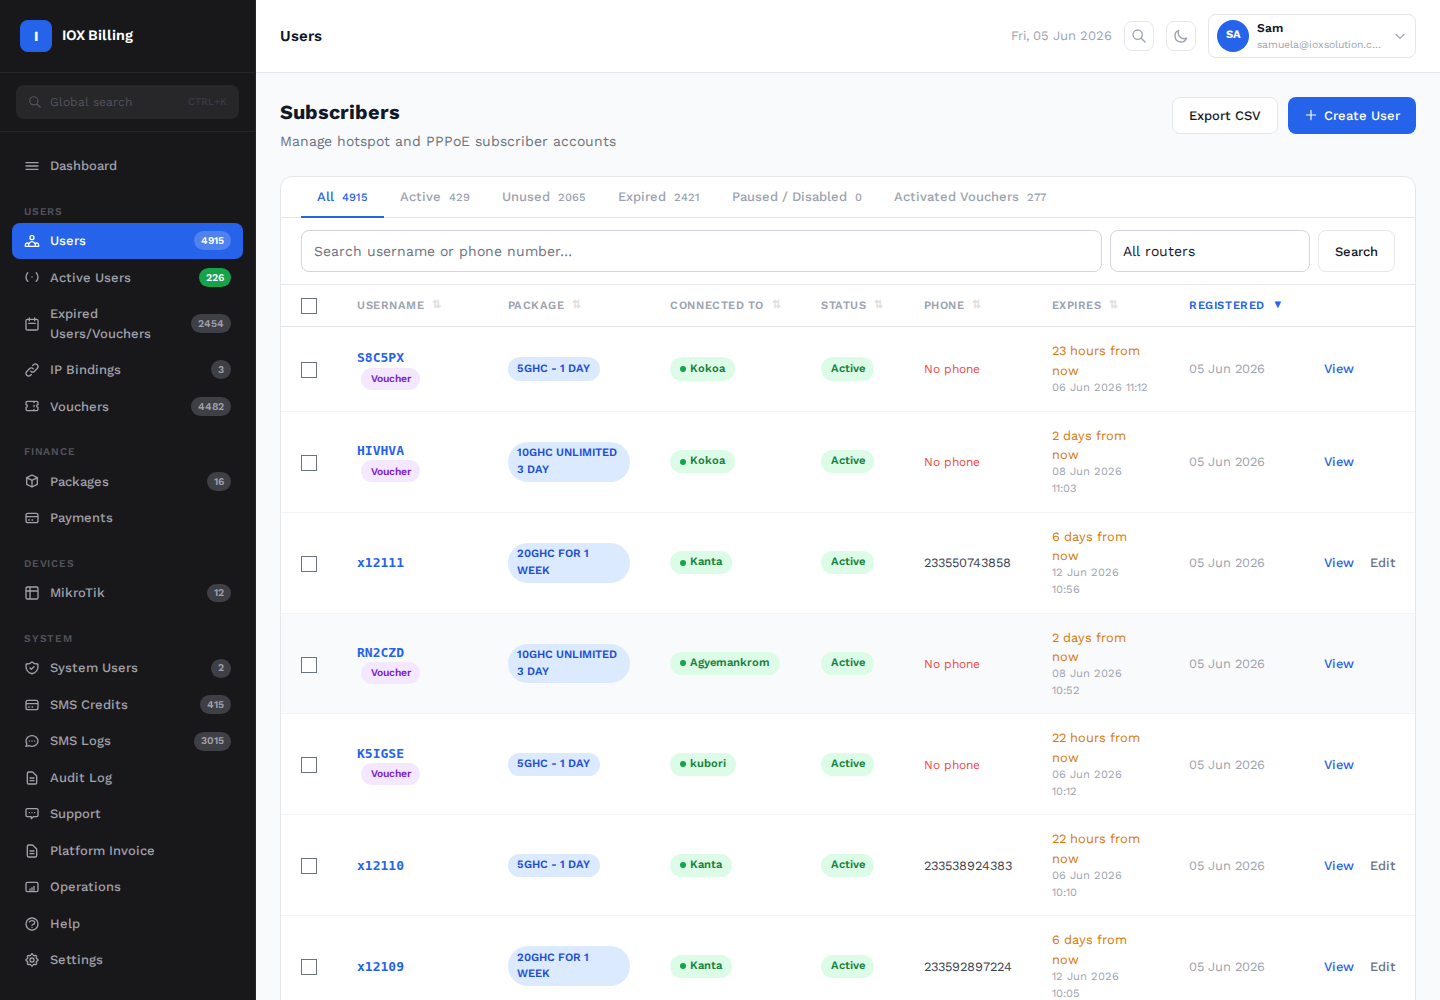Open the Paused / Disabled tab

797,197
